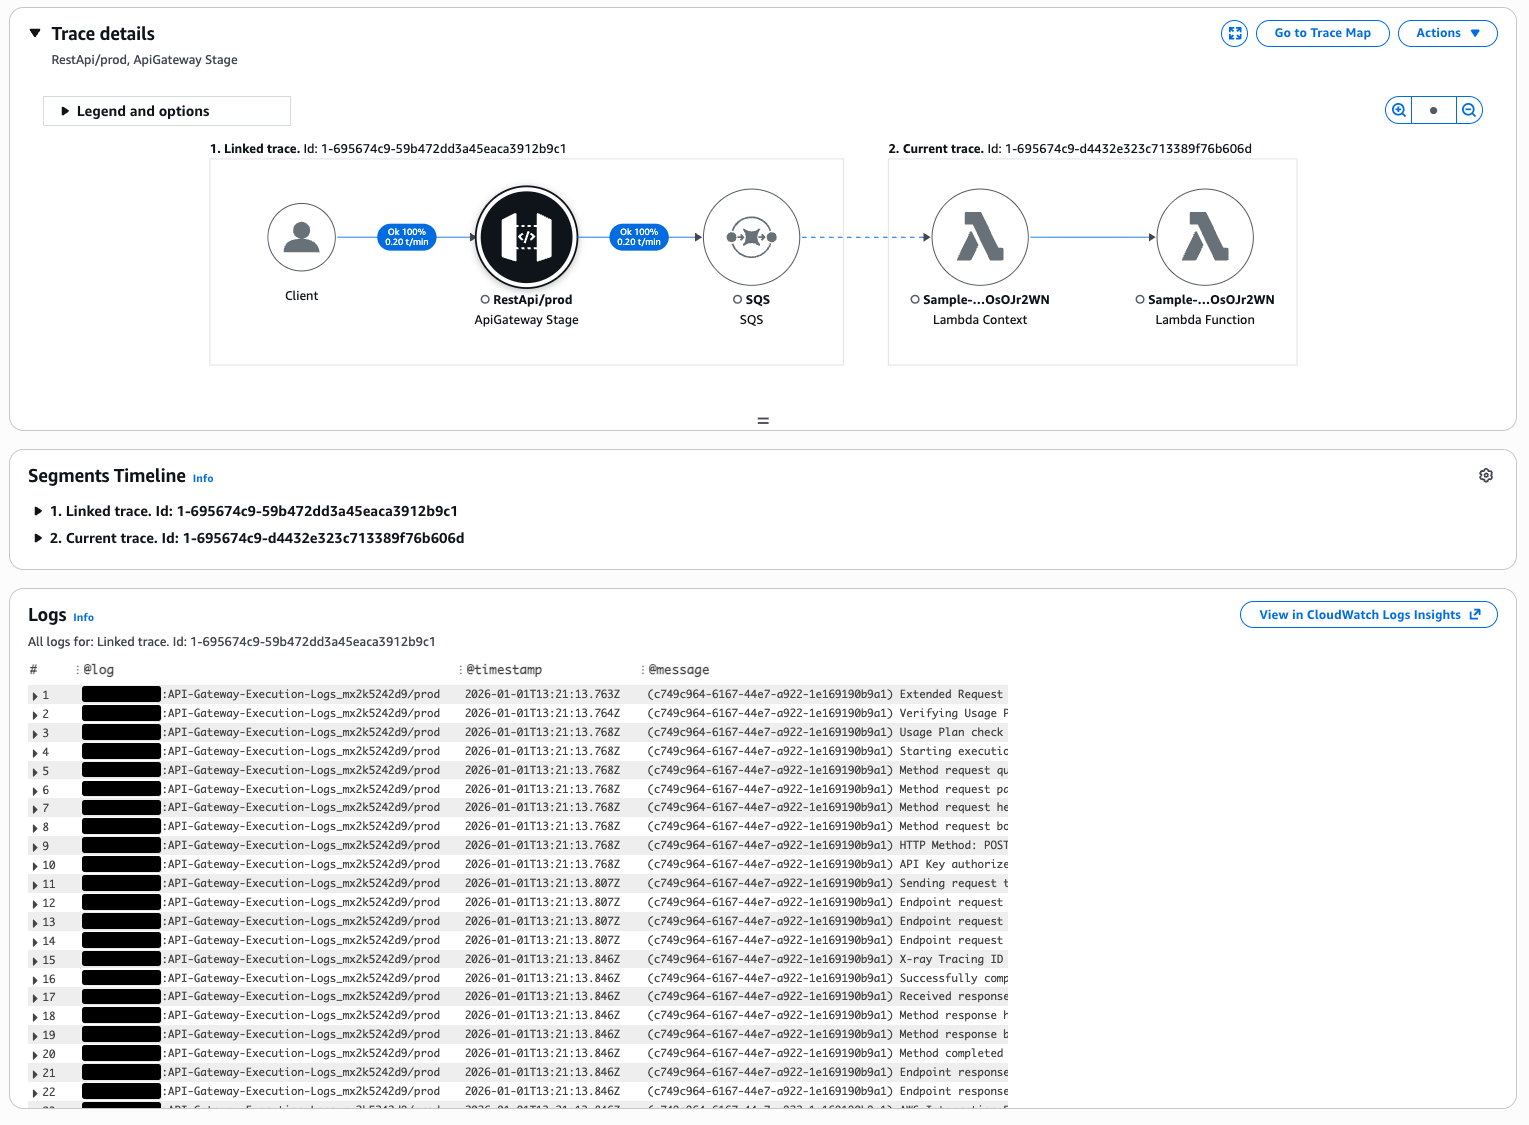The height and width of the screenshot is (1125, 1529).
Task: Zoom in on the trace map
Action: coord(1399,110)
